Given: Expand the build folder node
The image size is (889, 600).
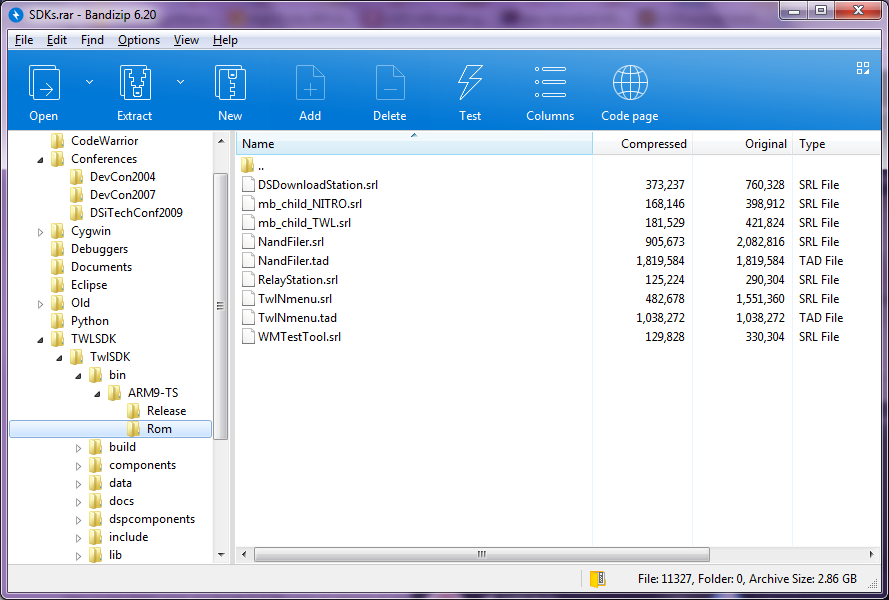Looking at the screenshot, I should (x=78, y=448).
